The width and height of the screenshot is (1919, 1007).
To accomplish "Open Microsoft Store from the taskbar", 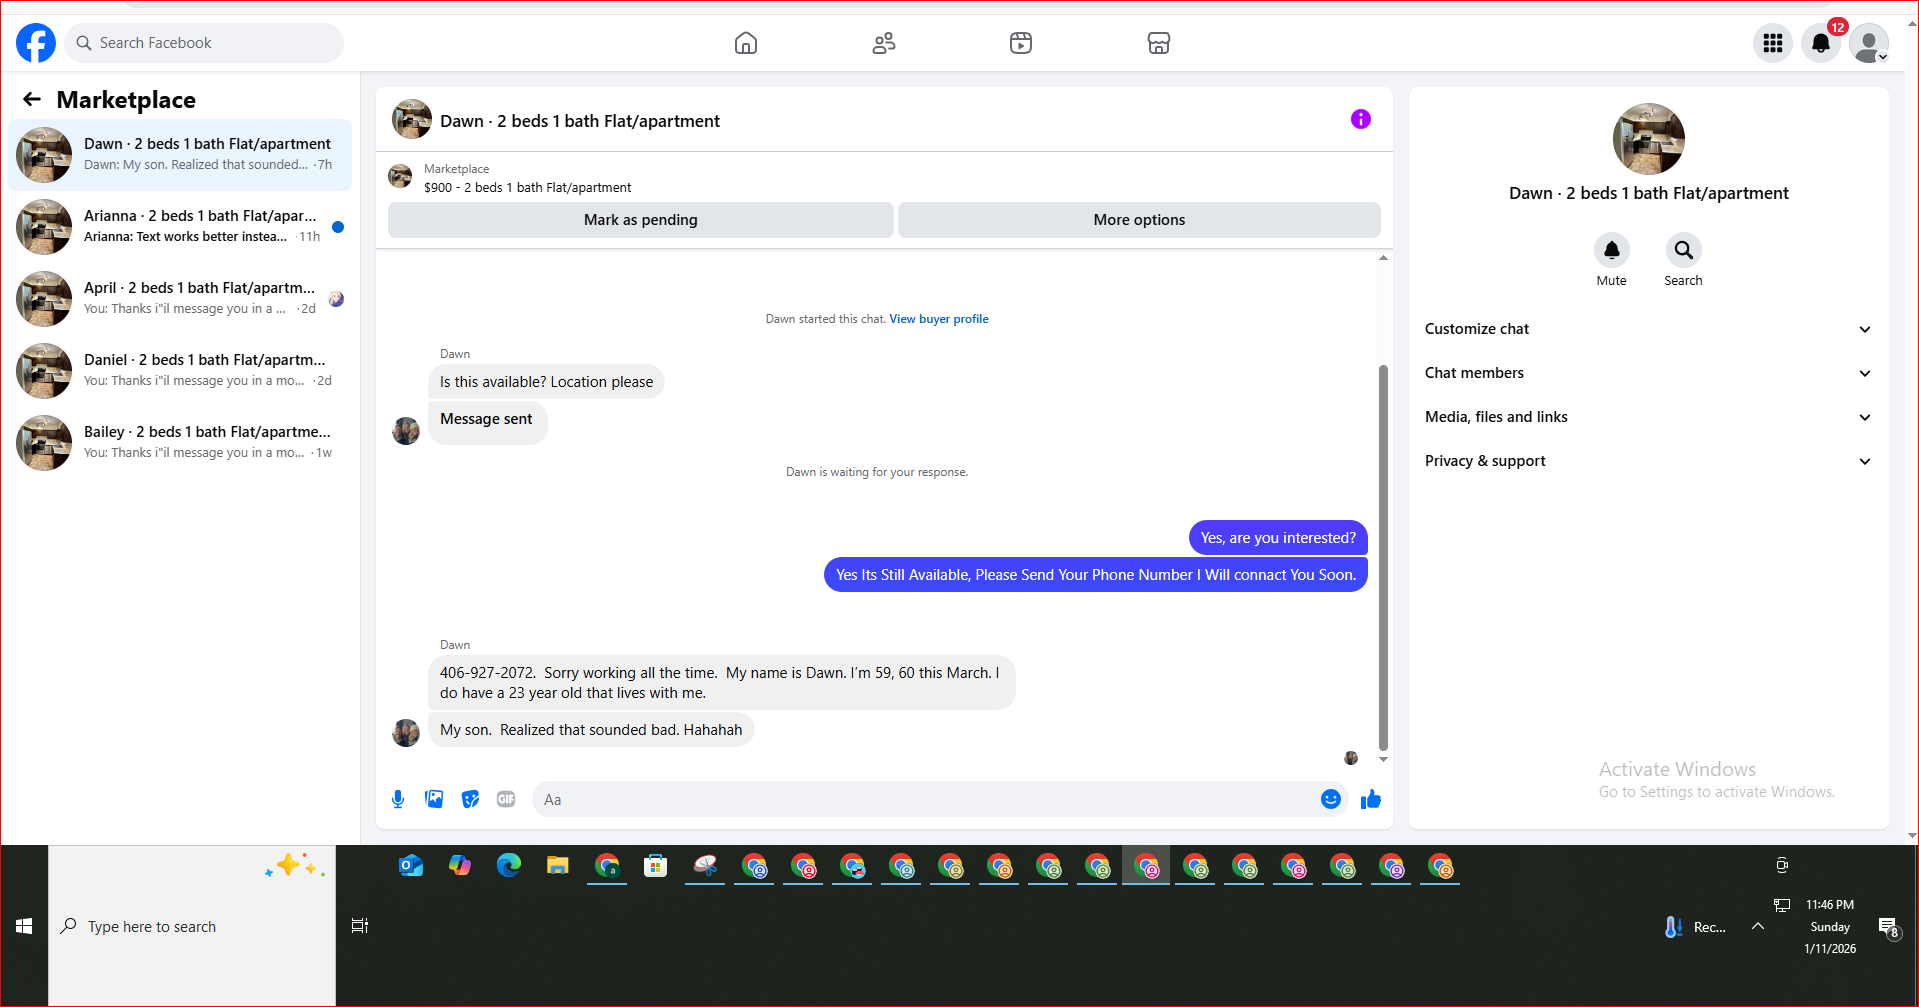I will [x=656, y=866].
